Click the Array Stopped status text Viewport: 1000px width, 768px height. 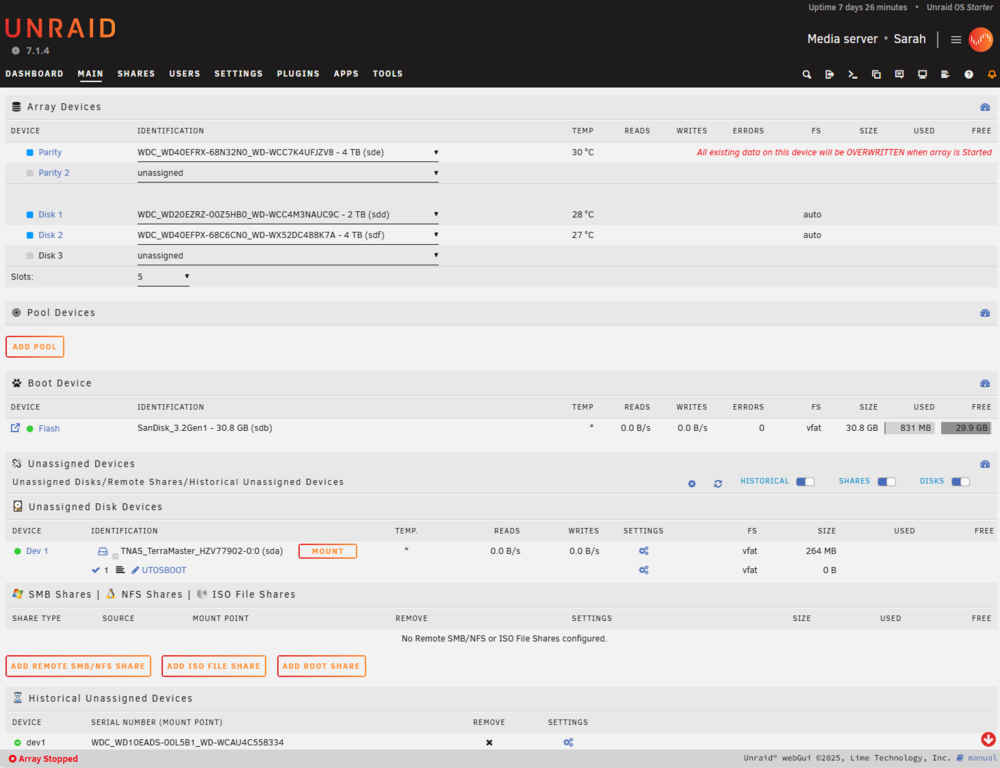48,759
